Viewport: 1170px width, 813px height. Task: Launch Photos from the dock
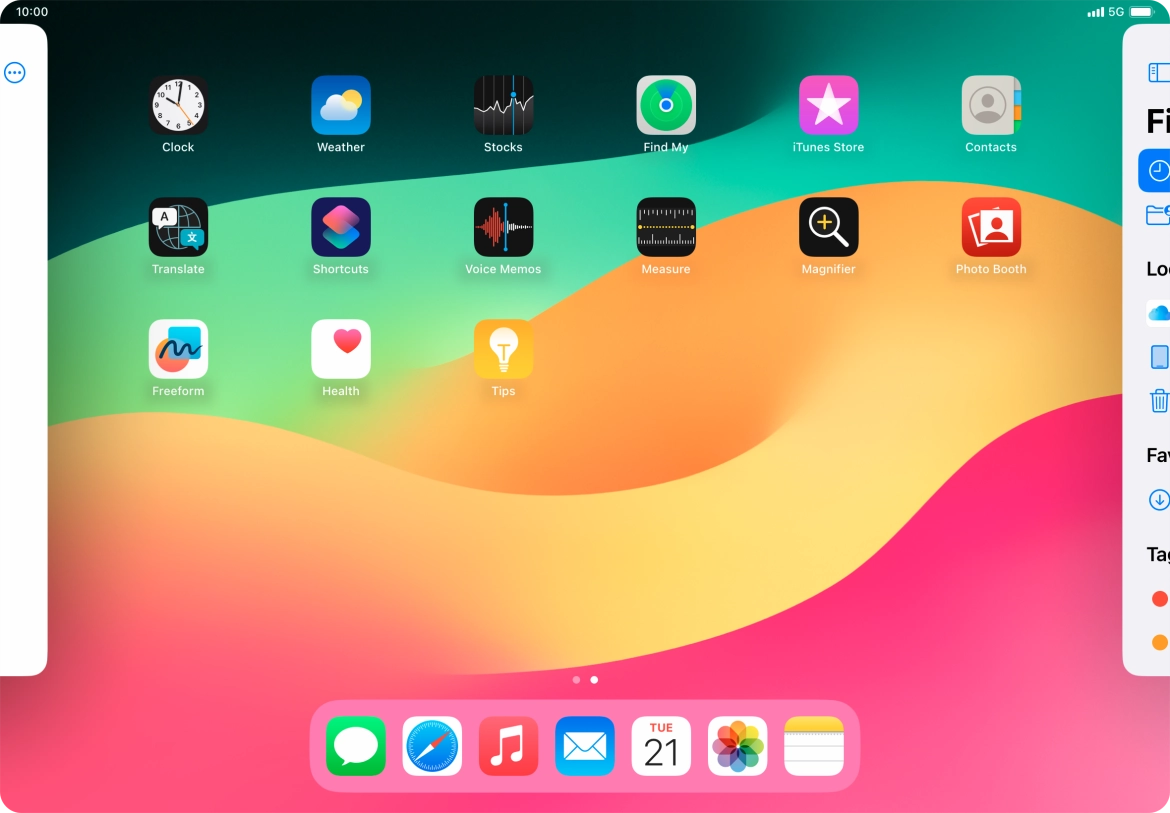[x=737, y=746]
